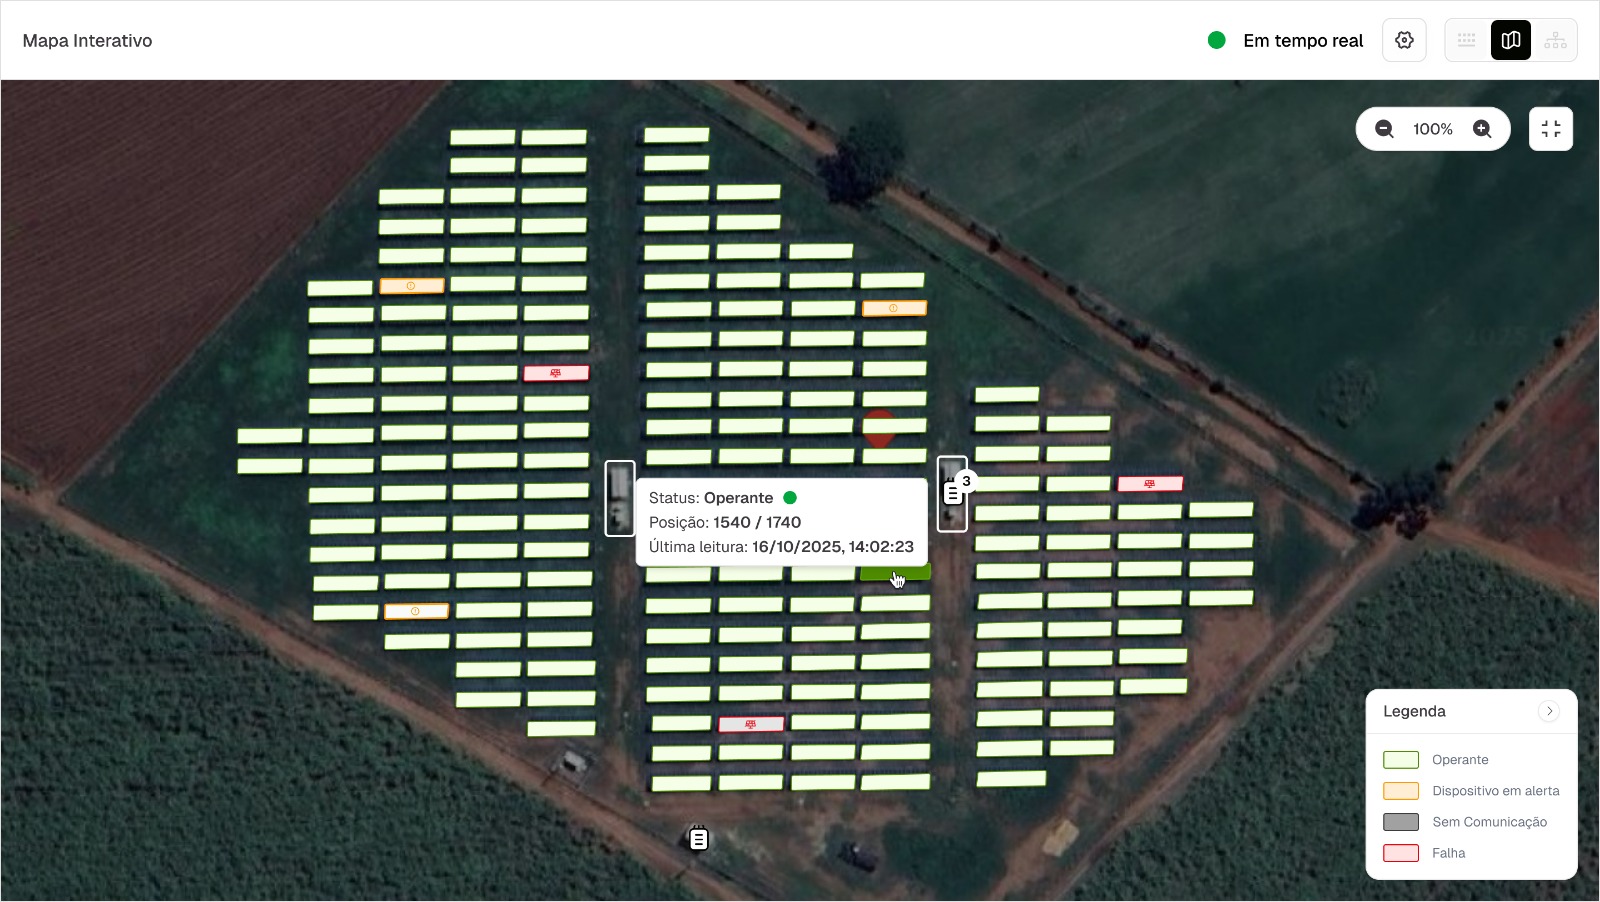This screenshot has width=1600, height=902.
Task: Collapse the Legenda panel with its chevron
Action: (x=1549, y=711)
